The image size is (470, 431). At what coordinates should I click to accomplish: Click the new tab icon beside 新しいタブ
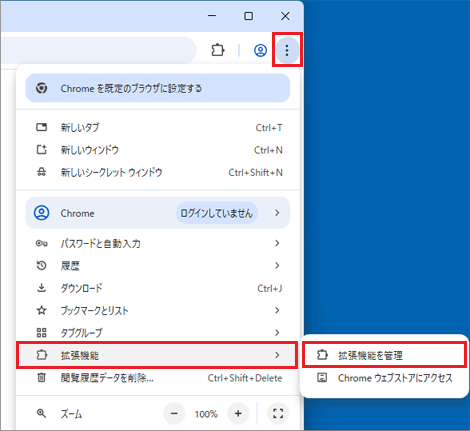[42, 127]
